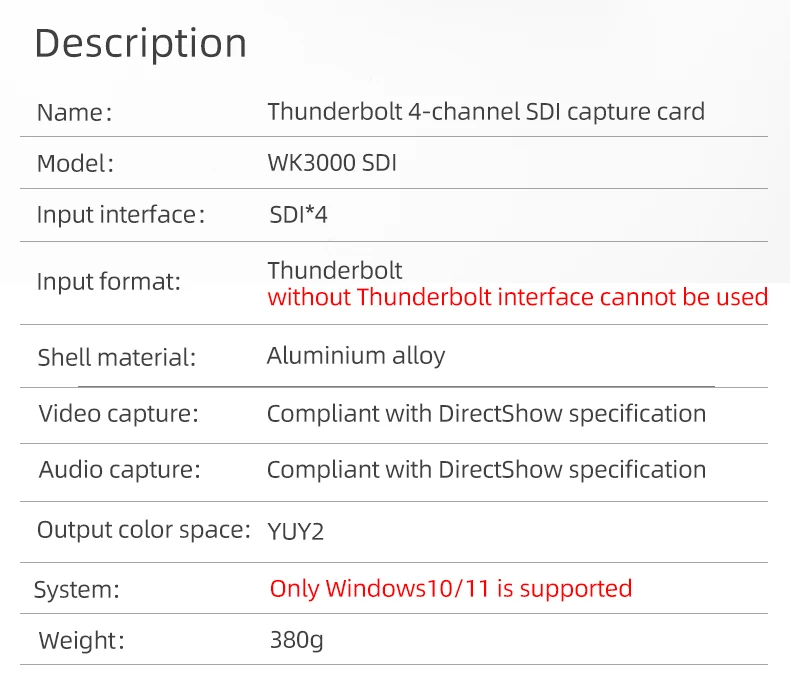
Task: Click the Output color space label
Action: [143, 530]
